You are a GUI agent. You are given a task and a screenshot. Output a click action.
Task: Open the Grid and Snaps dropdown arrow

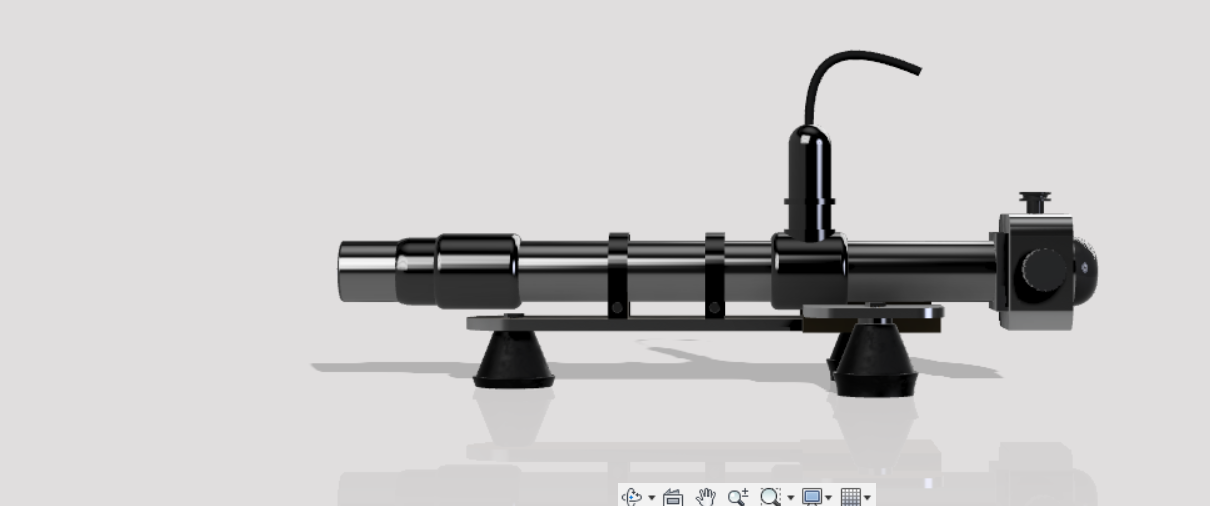(867, 498)
